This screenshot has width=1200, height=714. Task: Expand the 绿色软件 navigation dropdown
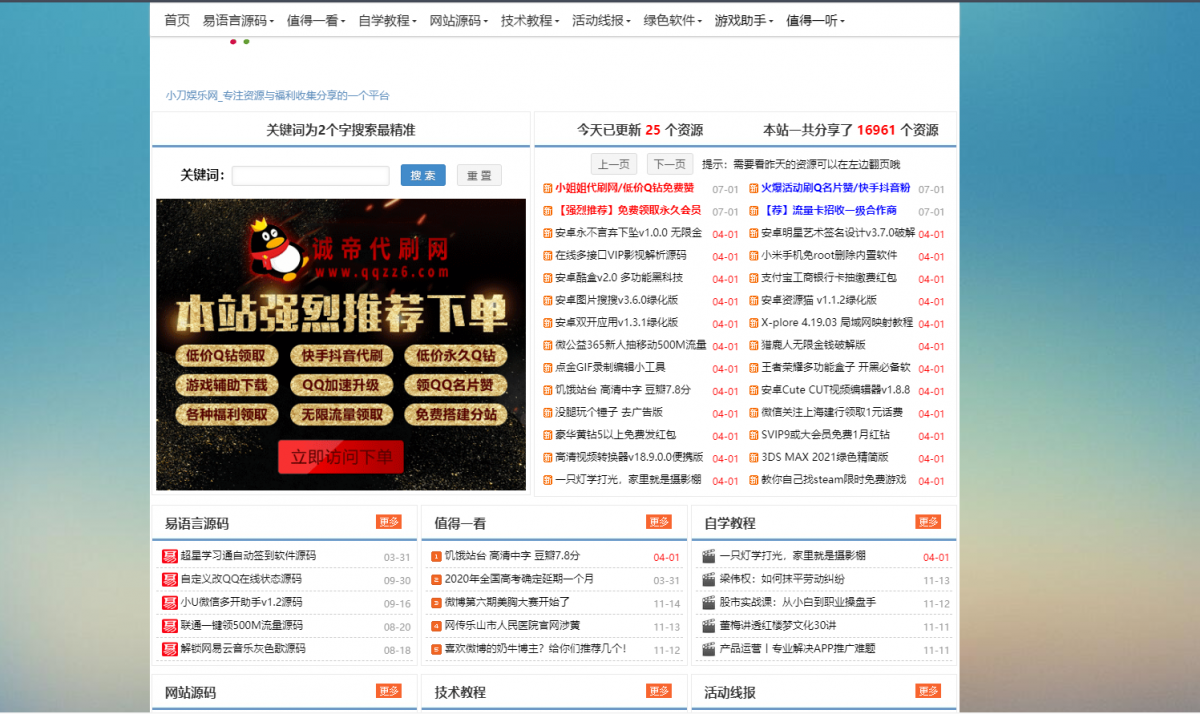[673, 20]
